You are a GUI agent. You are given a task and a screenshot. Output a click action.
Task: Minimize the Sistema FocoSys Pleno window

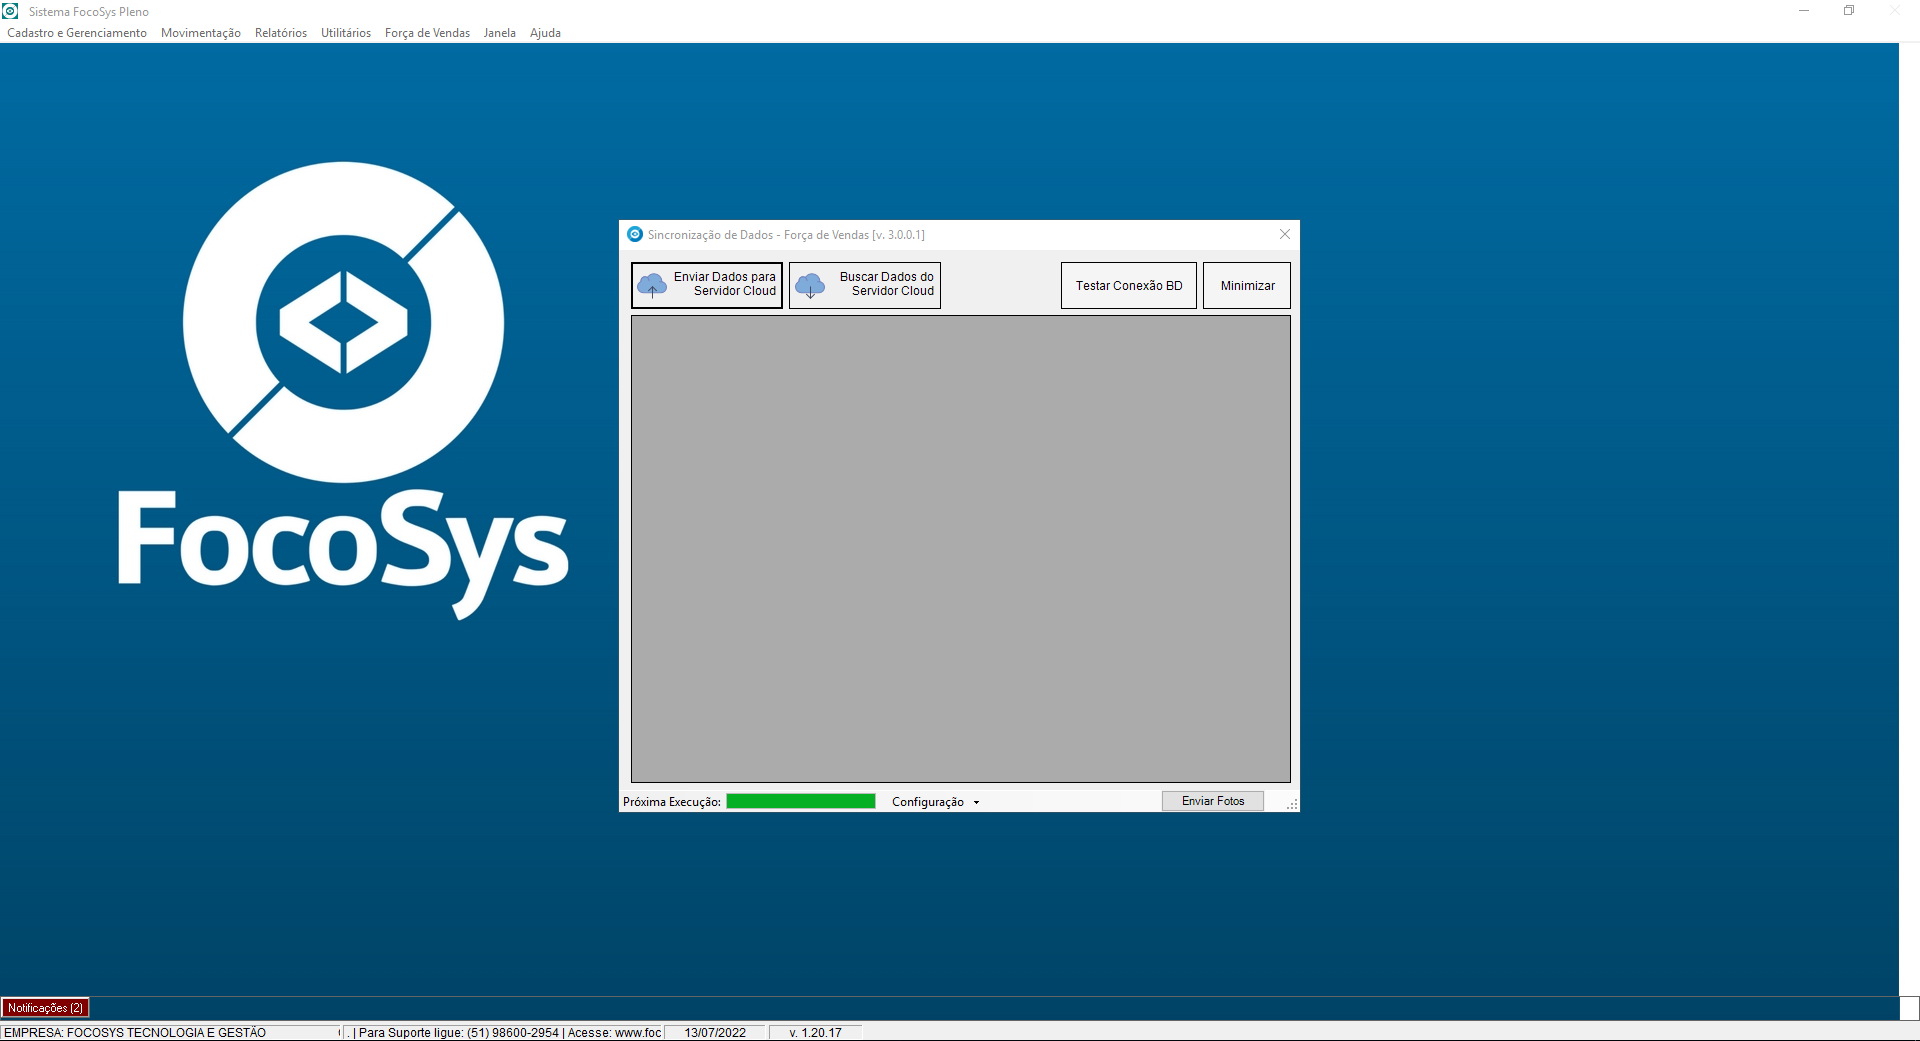(1804, 11)
